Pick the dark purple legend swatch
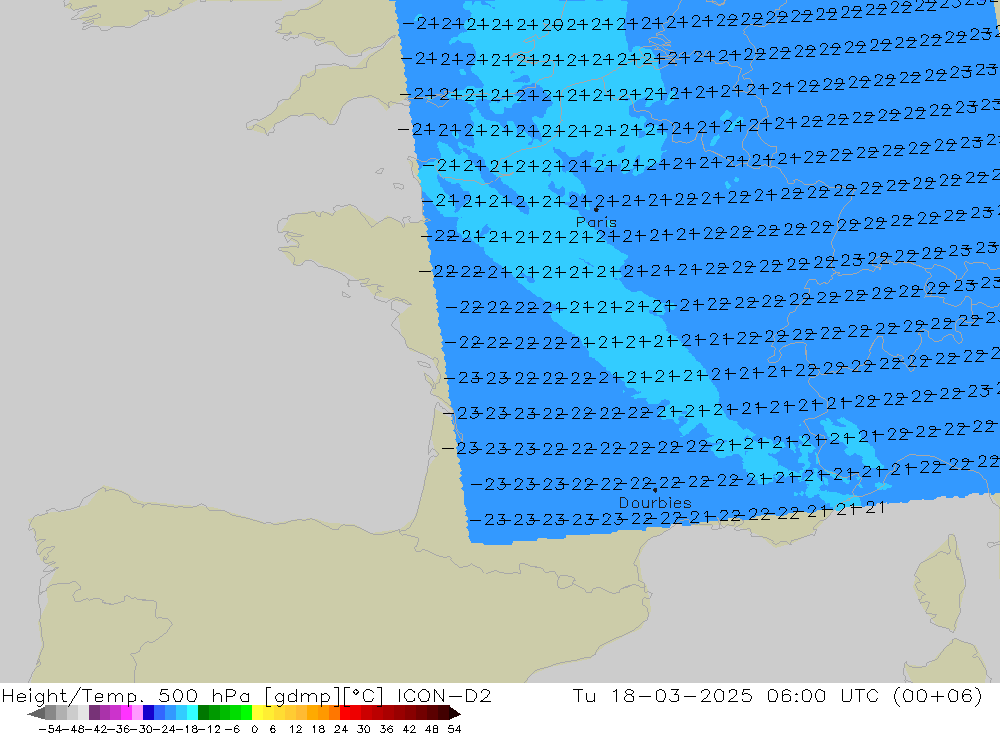 tap(94, 713)
